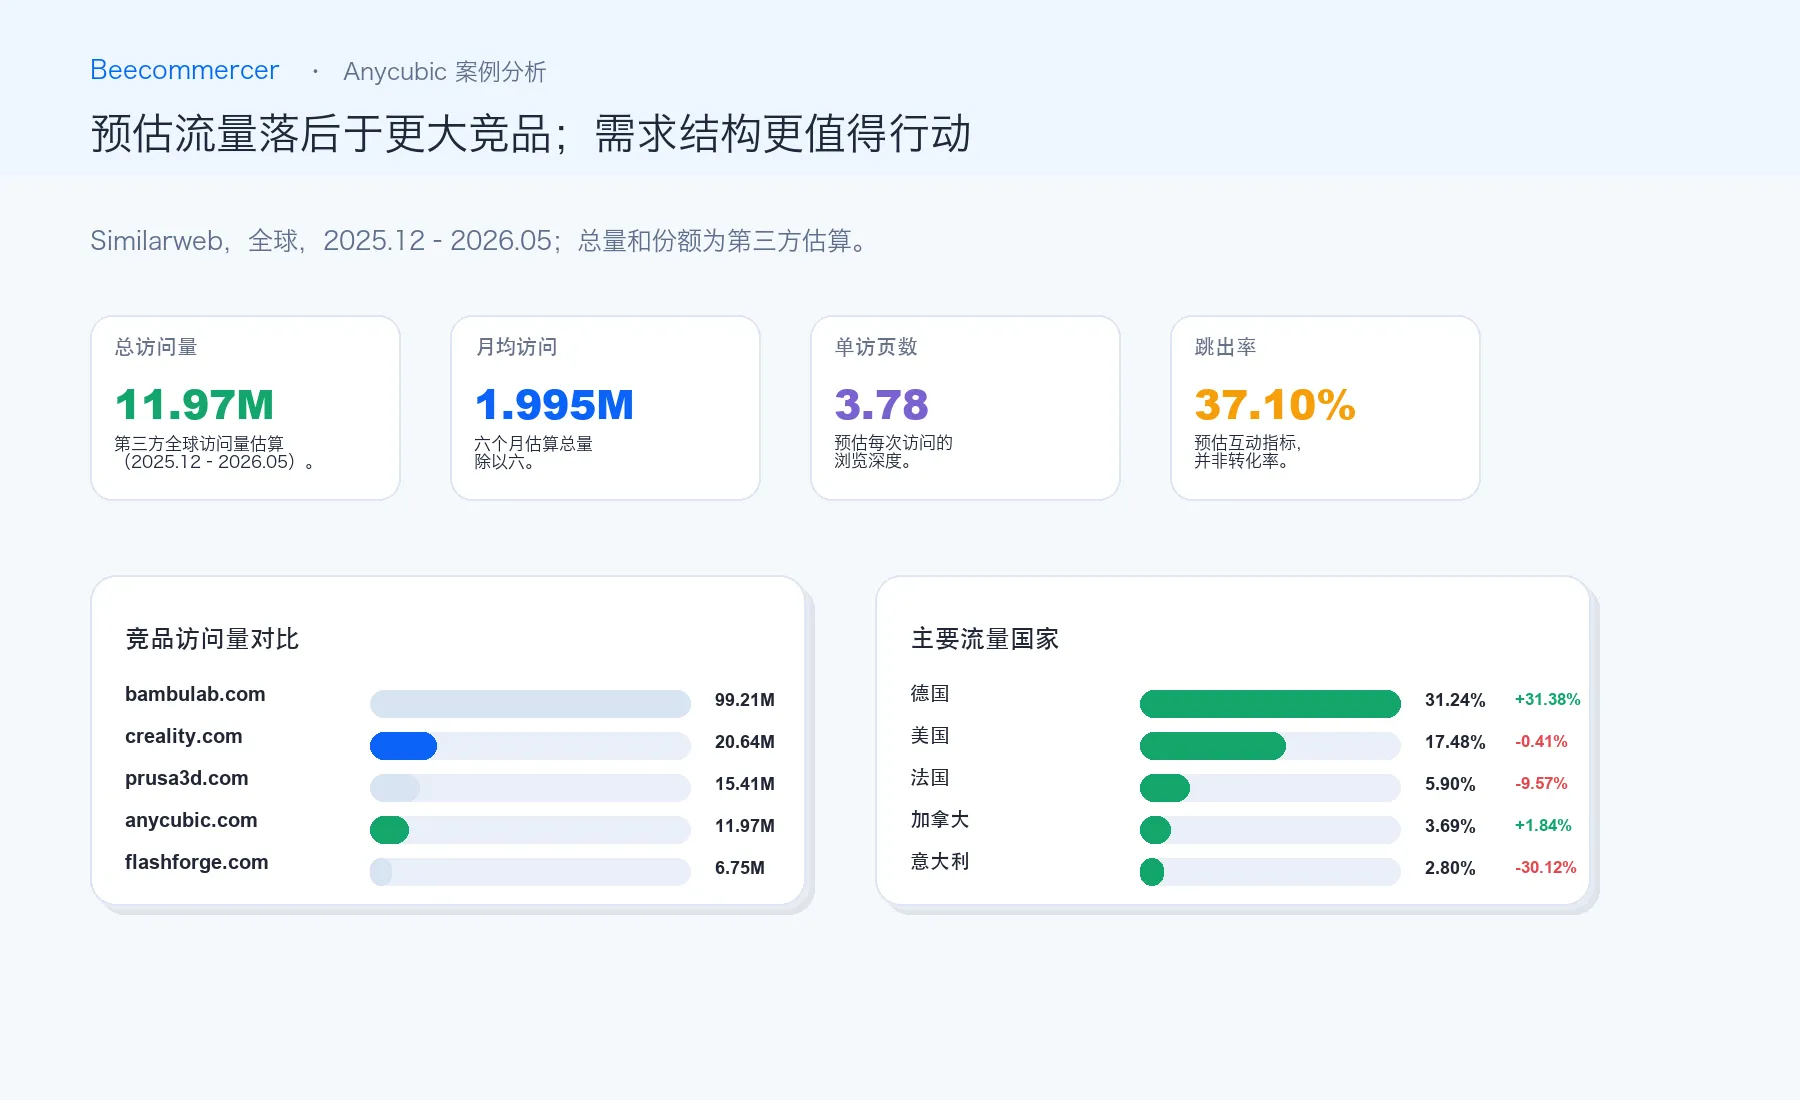This screenshot has width=1800, height=1100.
Task: Click the Similarweb data source note
Action: click(x=479, y=241)
